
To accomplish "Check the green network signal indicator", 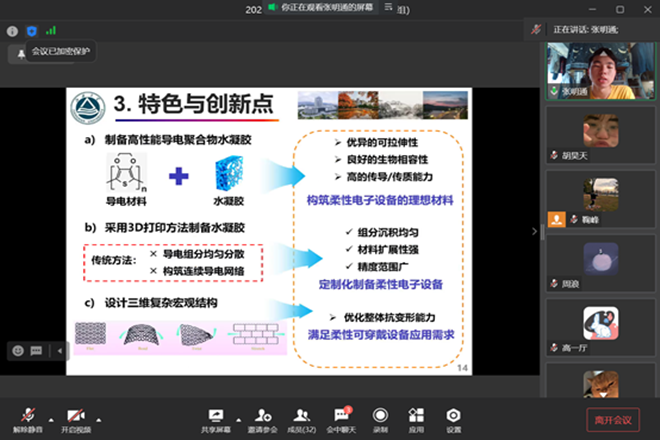I will tap(50, 31).
